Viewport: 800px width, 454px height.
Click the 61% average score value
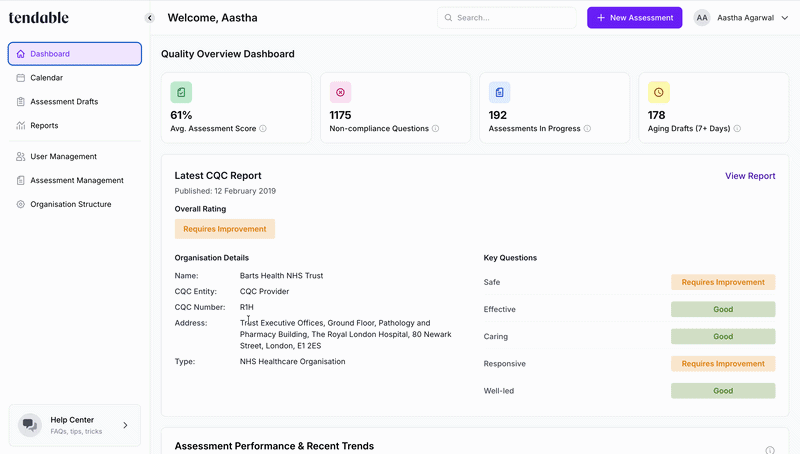coord(181,115)
